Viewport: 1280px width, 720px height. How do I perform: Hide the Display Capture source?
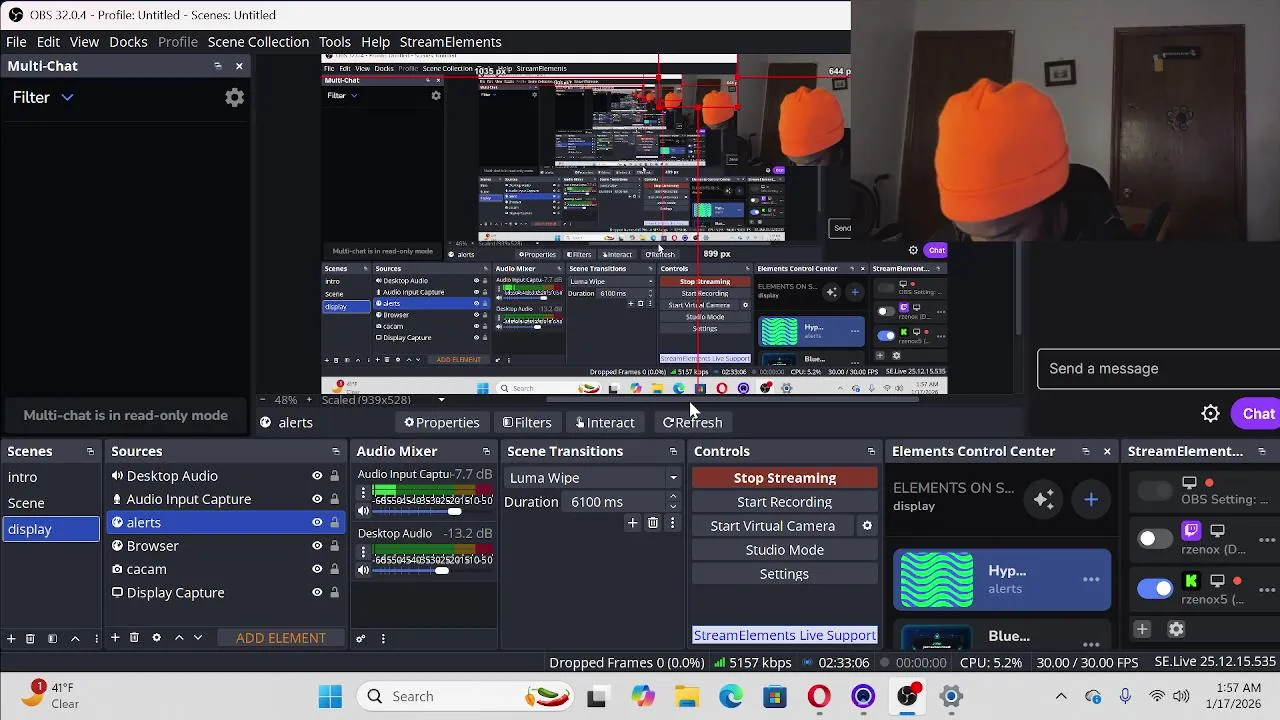317,592
